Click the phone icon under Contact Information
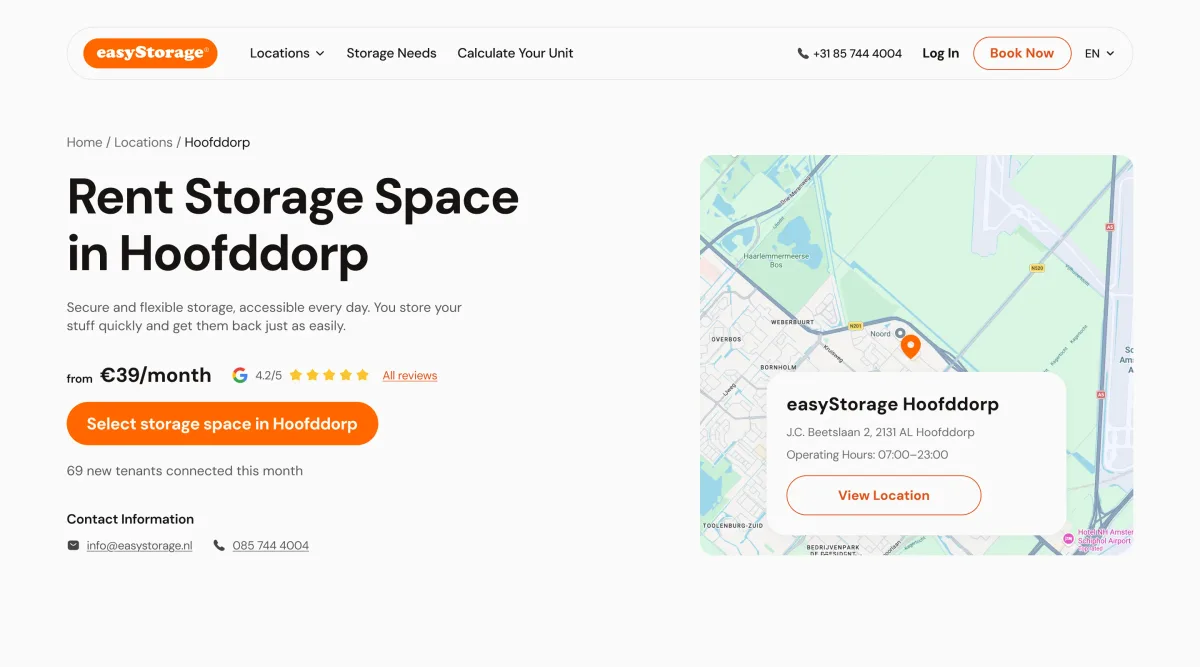This screenshot has height=667, width=1200. pos(219,545)
